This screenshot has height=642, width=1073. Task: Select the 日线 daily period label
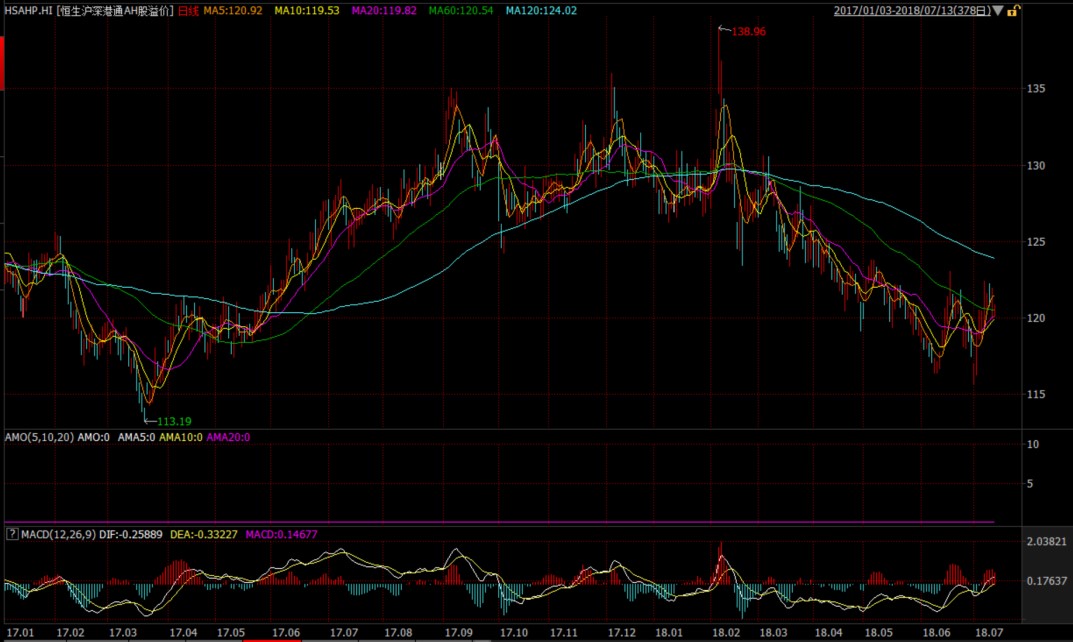point(187,10)
